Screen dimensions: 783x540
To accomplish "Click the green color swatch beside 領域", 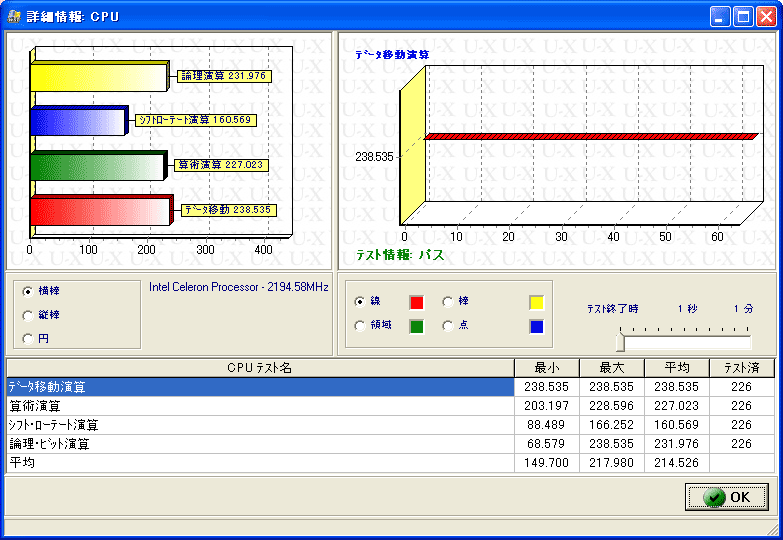I will click(x=417, y=326).
